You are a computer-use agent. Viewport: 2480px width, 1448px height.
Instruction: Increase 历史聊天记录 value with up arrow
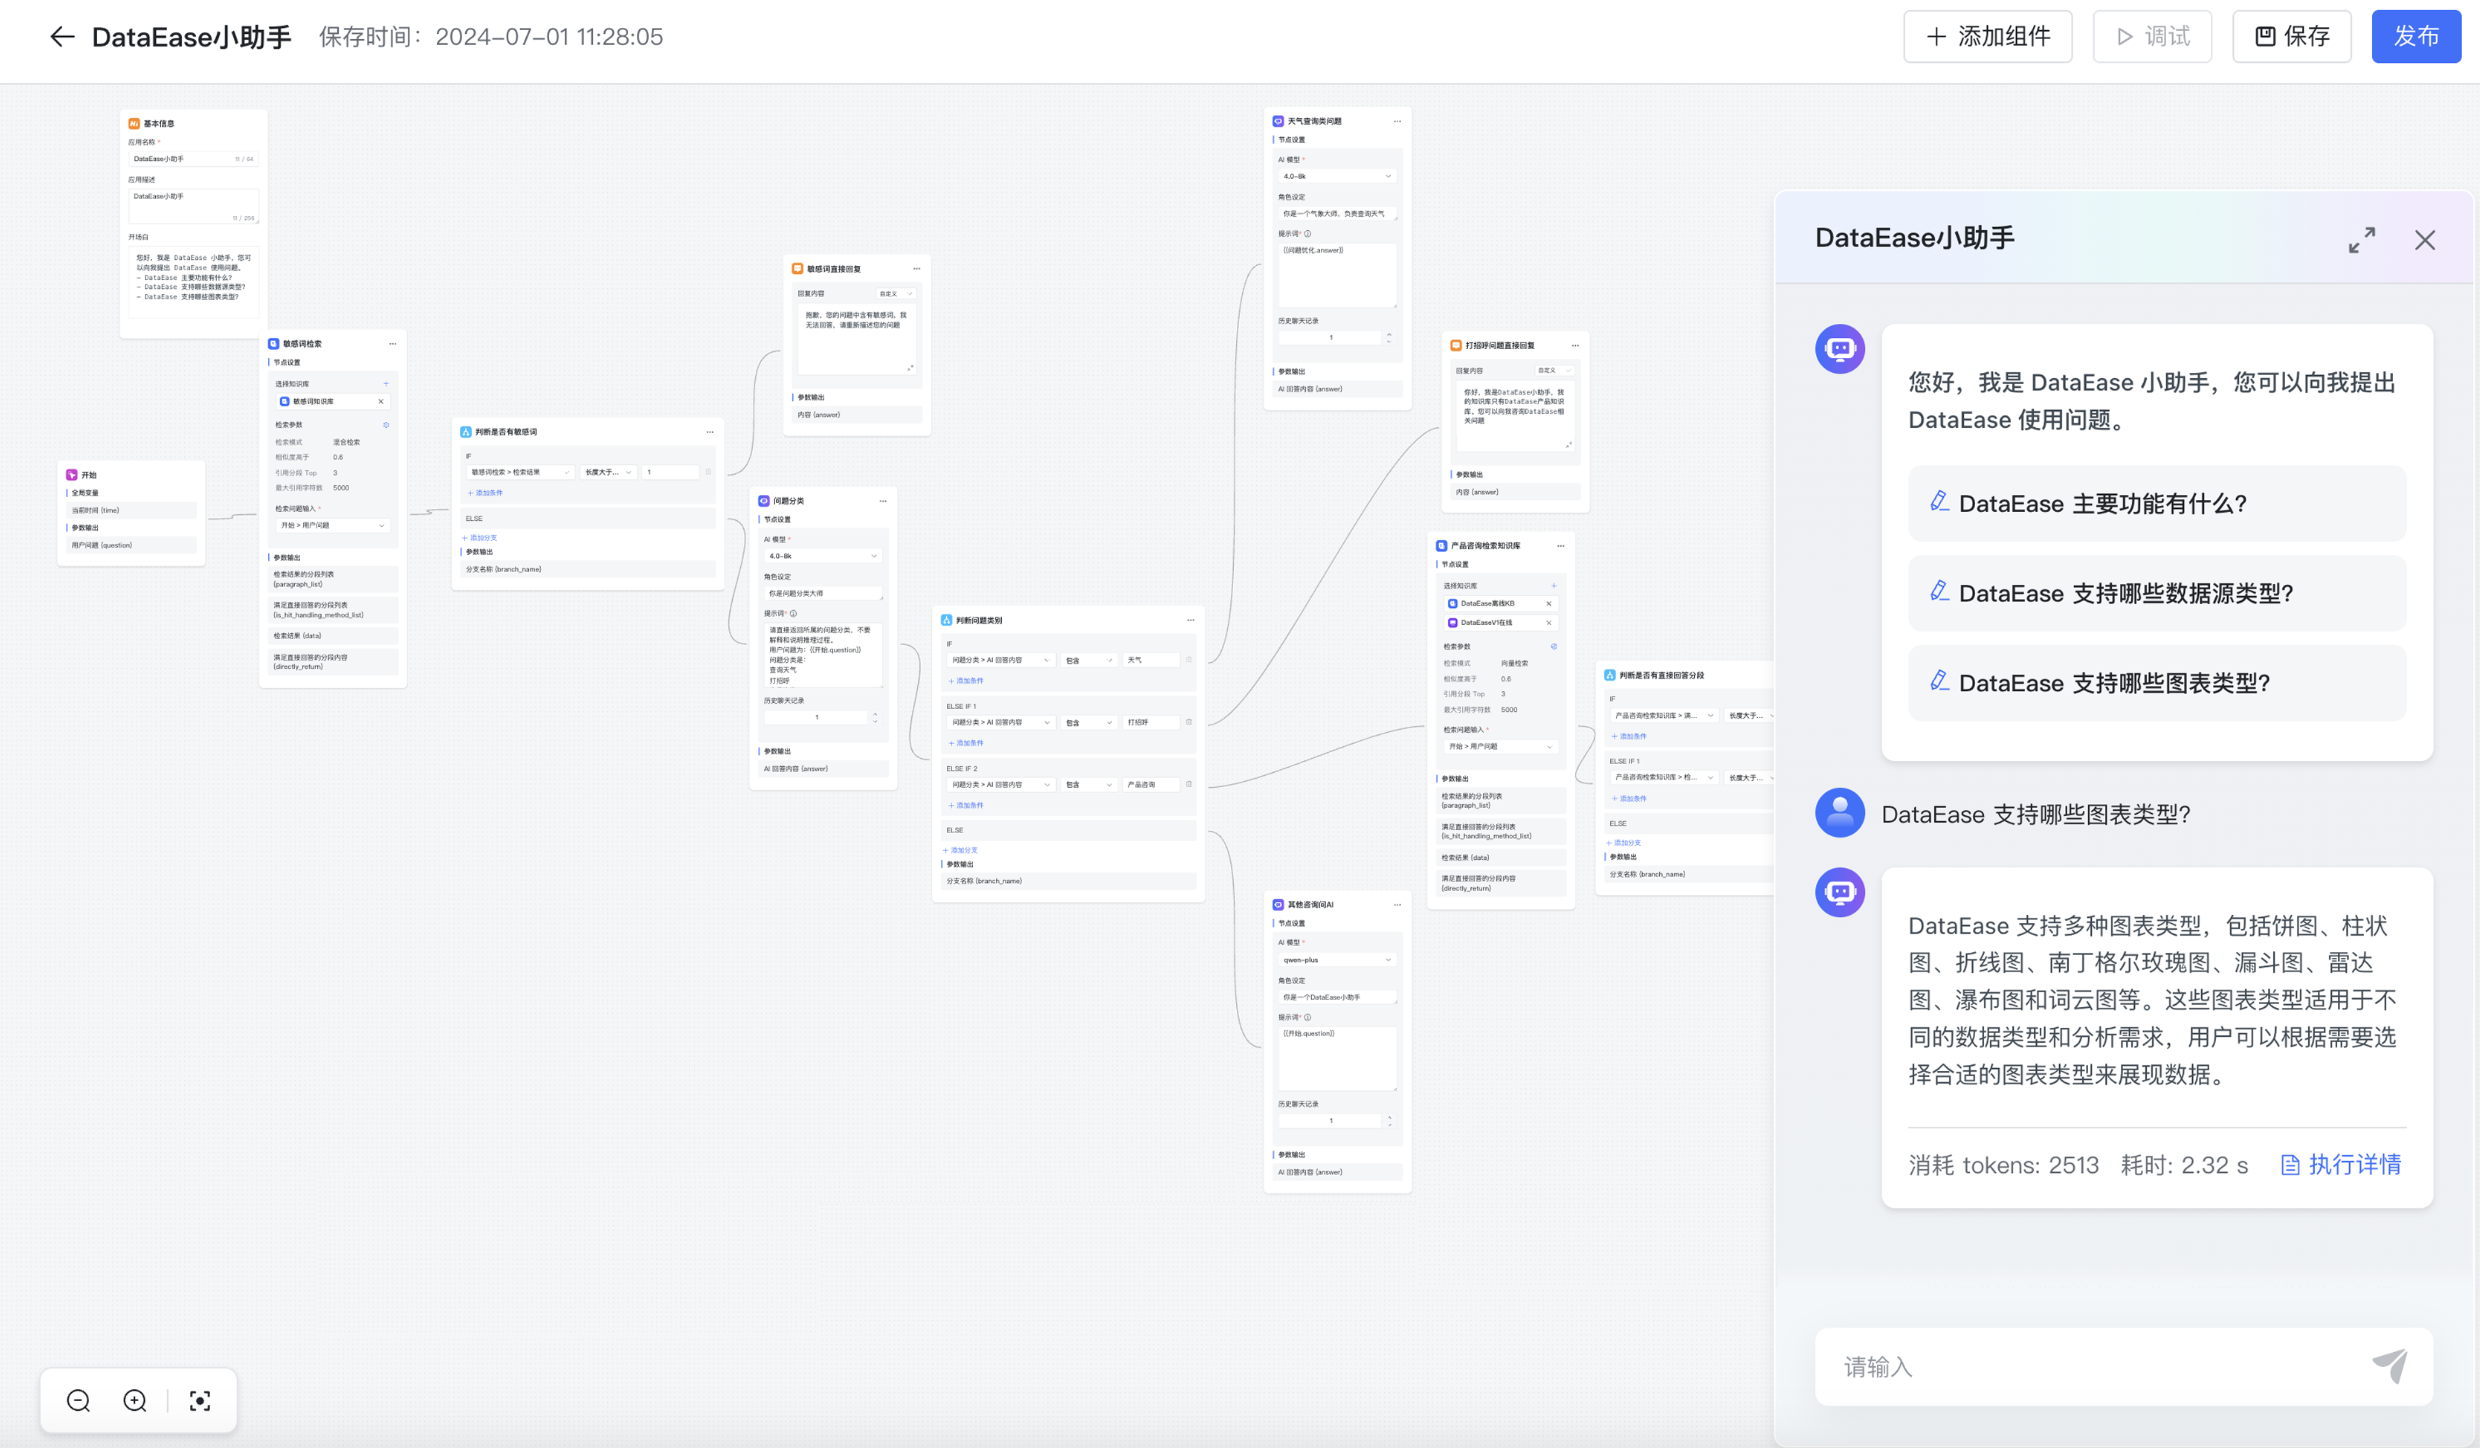pos(1389,332)
